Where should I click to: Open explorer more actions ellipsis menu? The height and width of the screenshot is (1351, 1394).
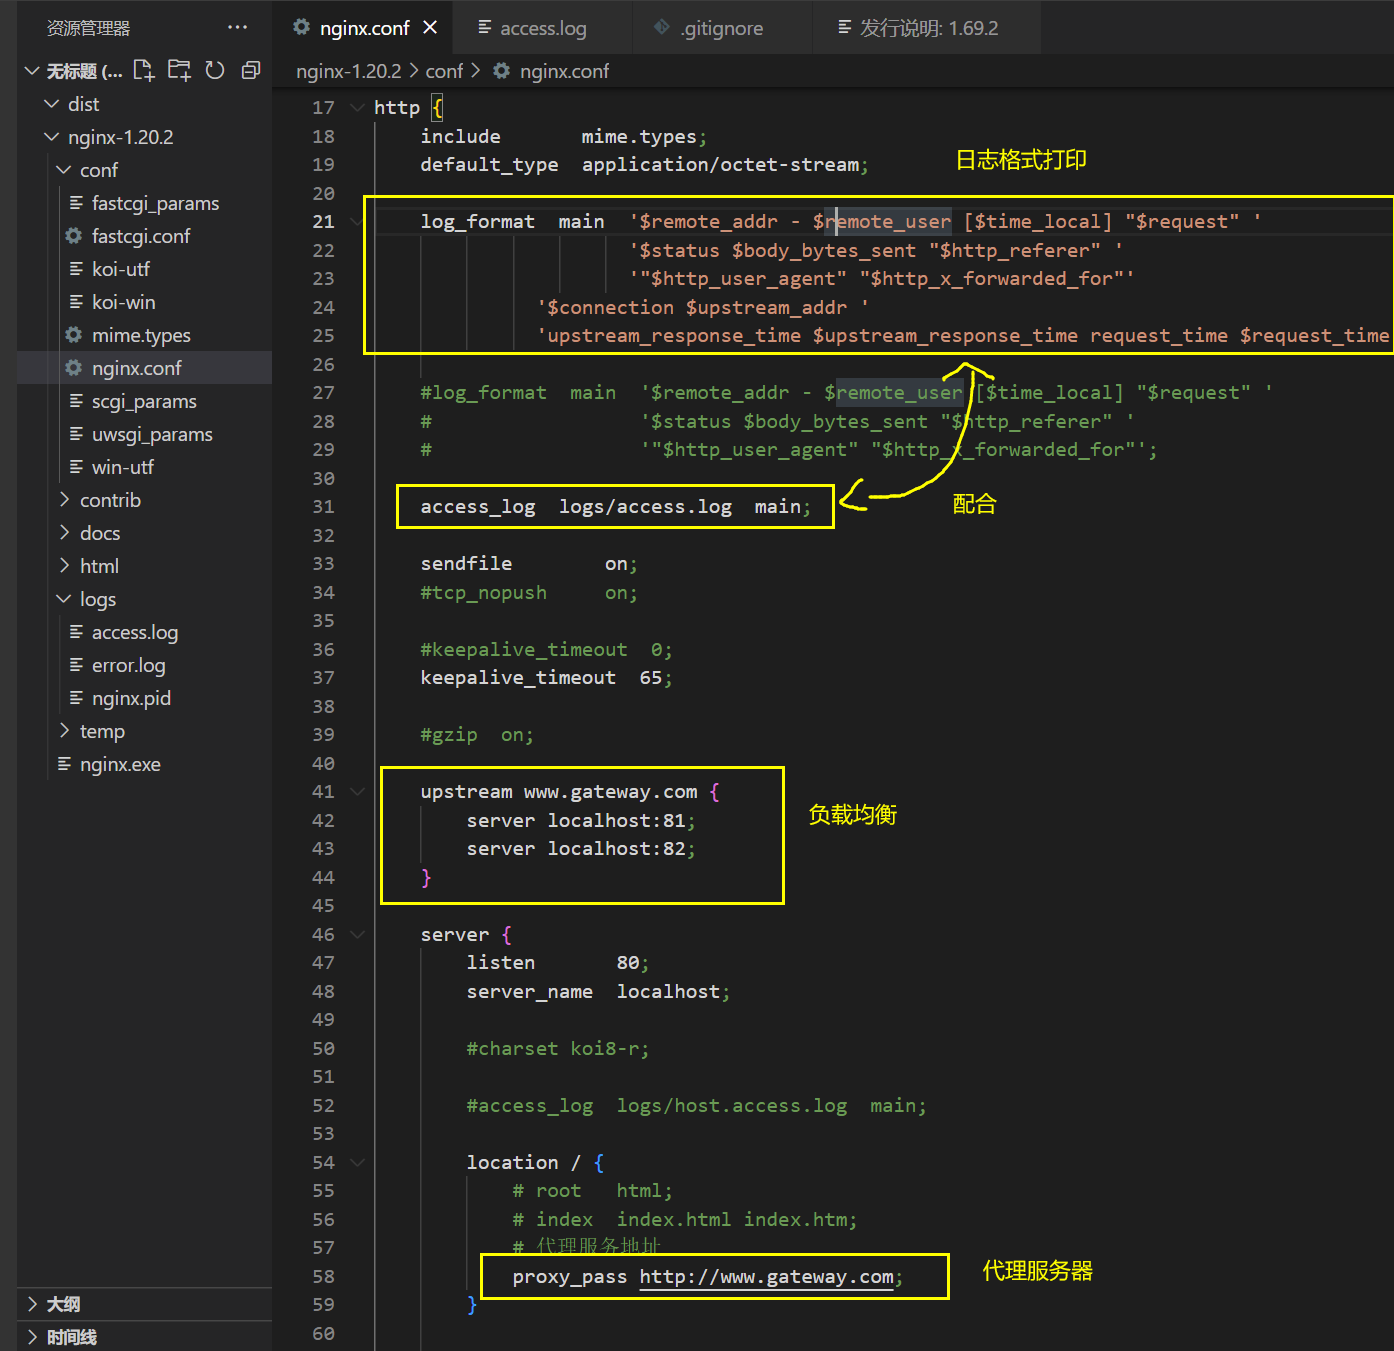point(237,28)
